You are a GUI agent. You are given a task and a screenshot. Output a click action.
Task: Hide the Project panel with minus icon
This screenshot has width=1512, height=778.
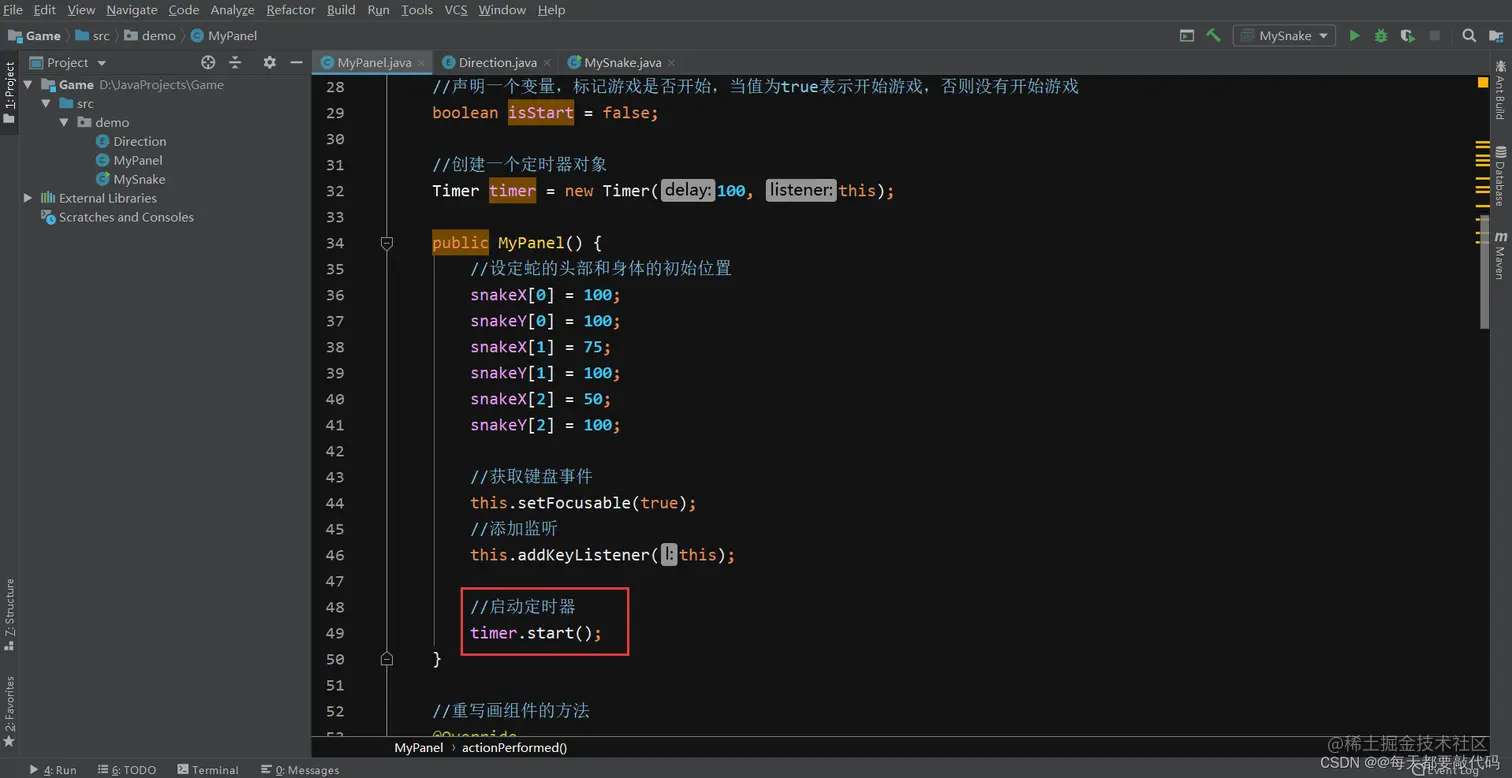pyautogui.click(x=296, y=62)
